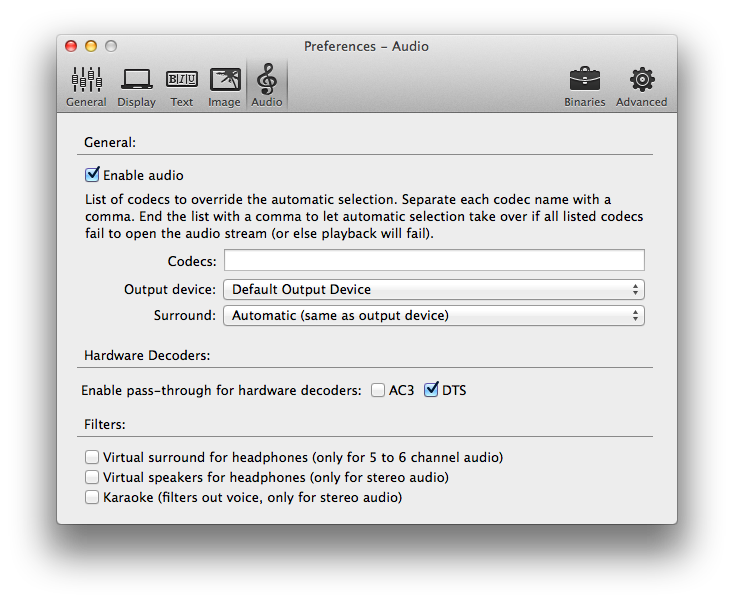Enable virtual surround for headphones
This screenshot has width=734, height=603.
pyautogui.click(x=93, y=457)
